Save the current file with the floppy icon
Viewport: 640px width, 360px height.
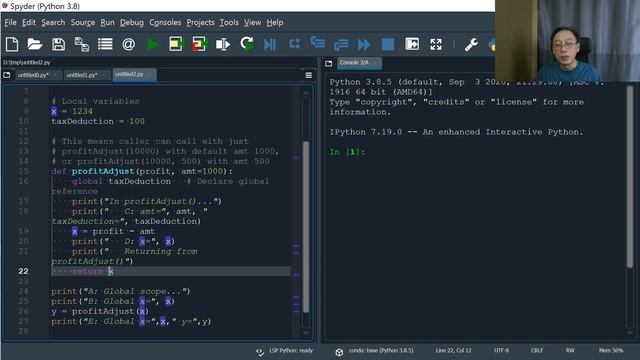click(58, 44)
